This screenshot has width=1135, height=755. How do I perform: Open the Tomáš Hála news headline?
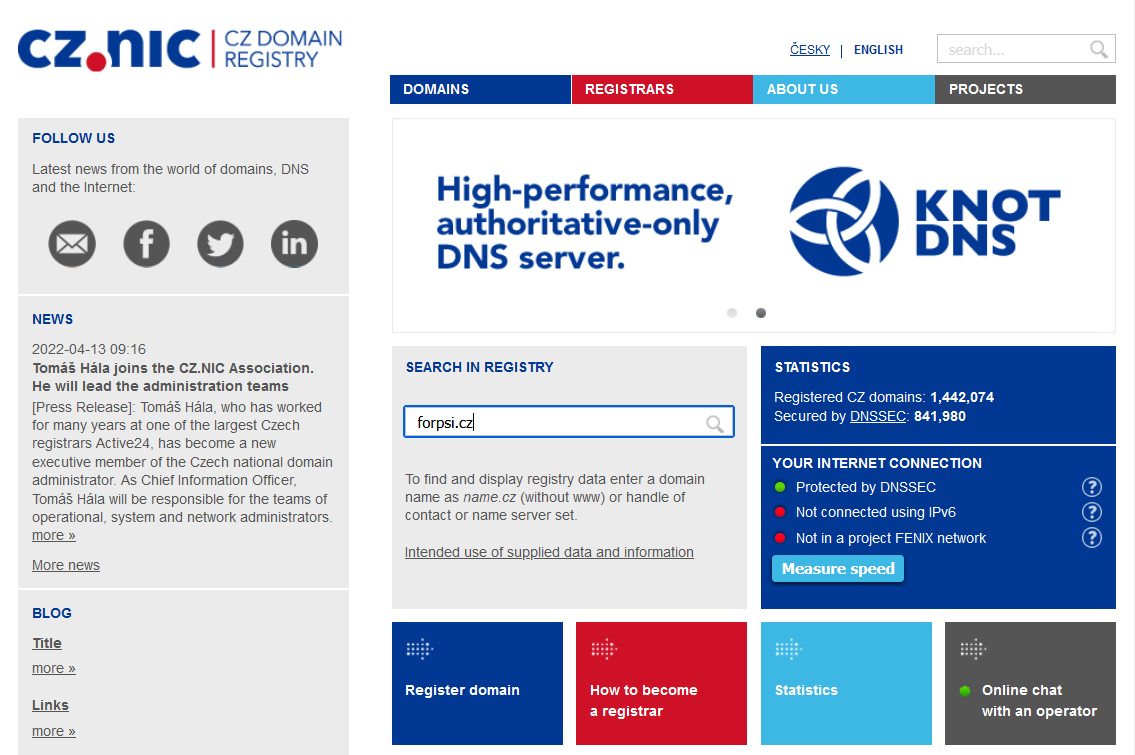coord(173,377)
